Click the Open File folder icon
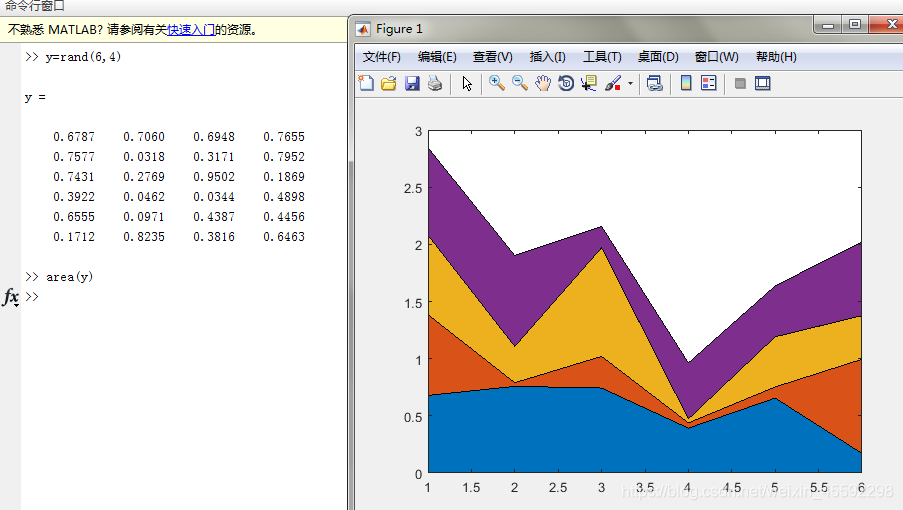The height and width of the screenshot is (510, 903). [x=389, y=84]
